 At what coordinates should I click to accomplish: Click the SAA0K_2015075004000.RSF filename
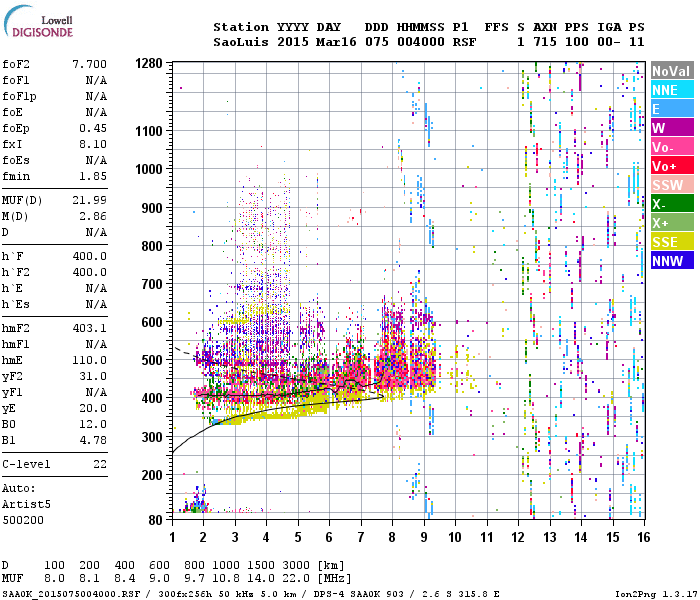click(x=71, y=594)
